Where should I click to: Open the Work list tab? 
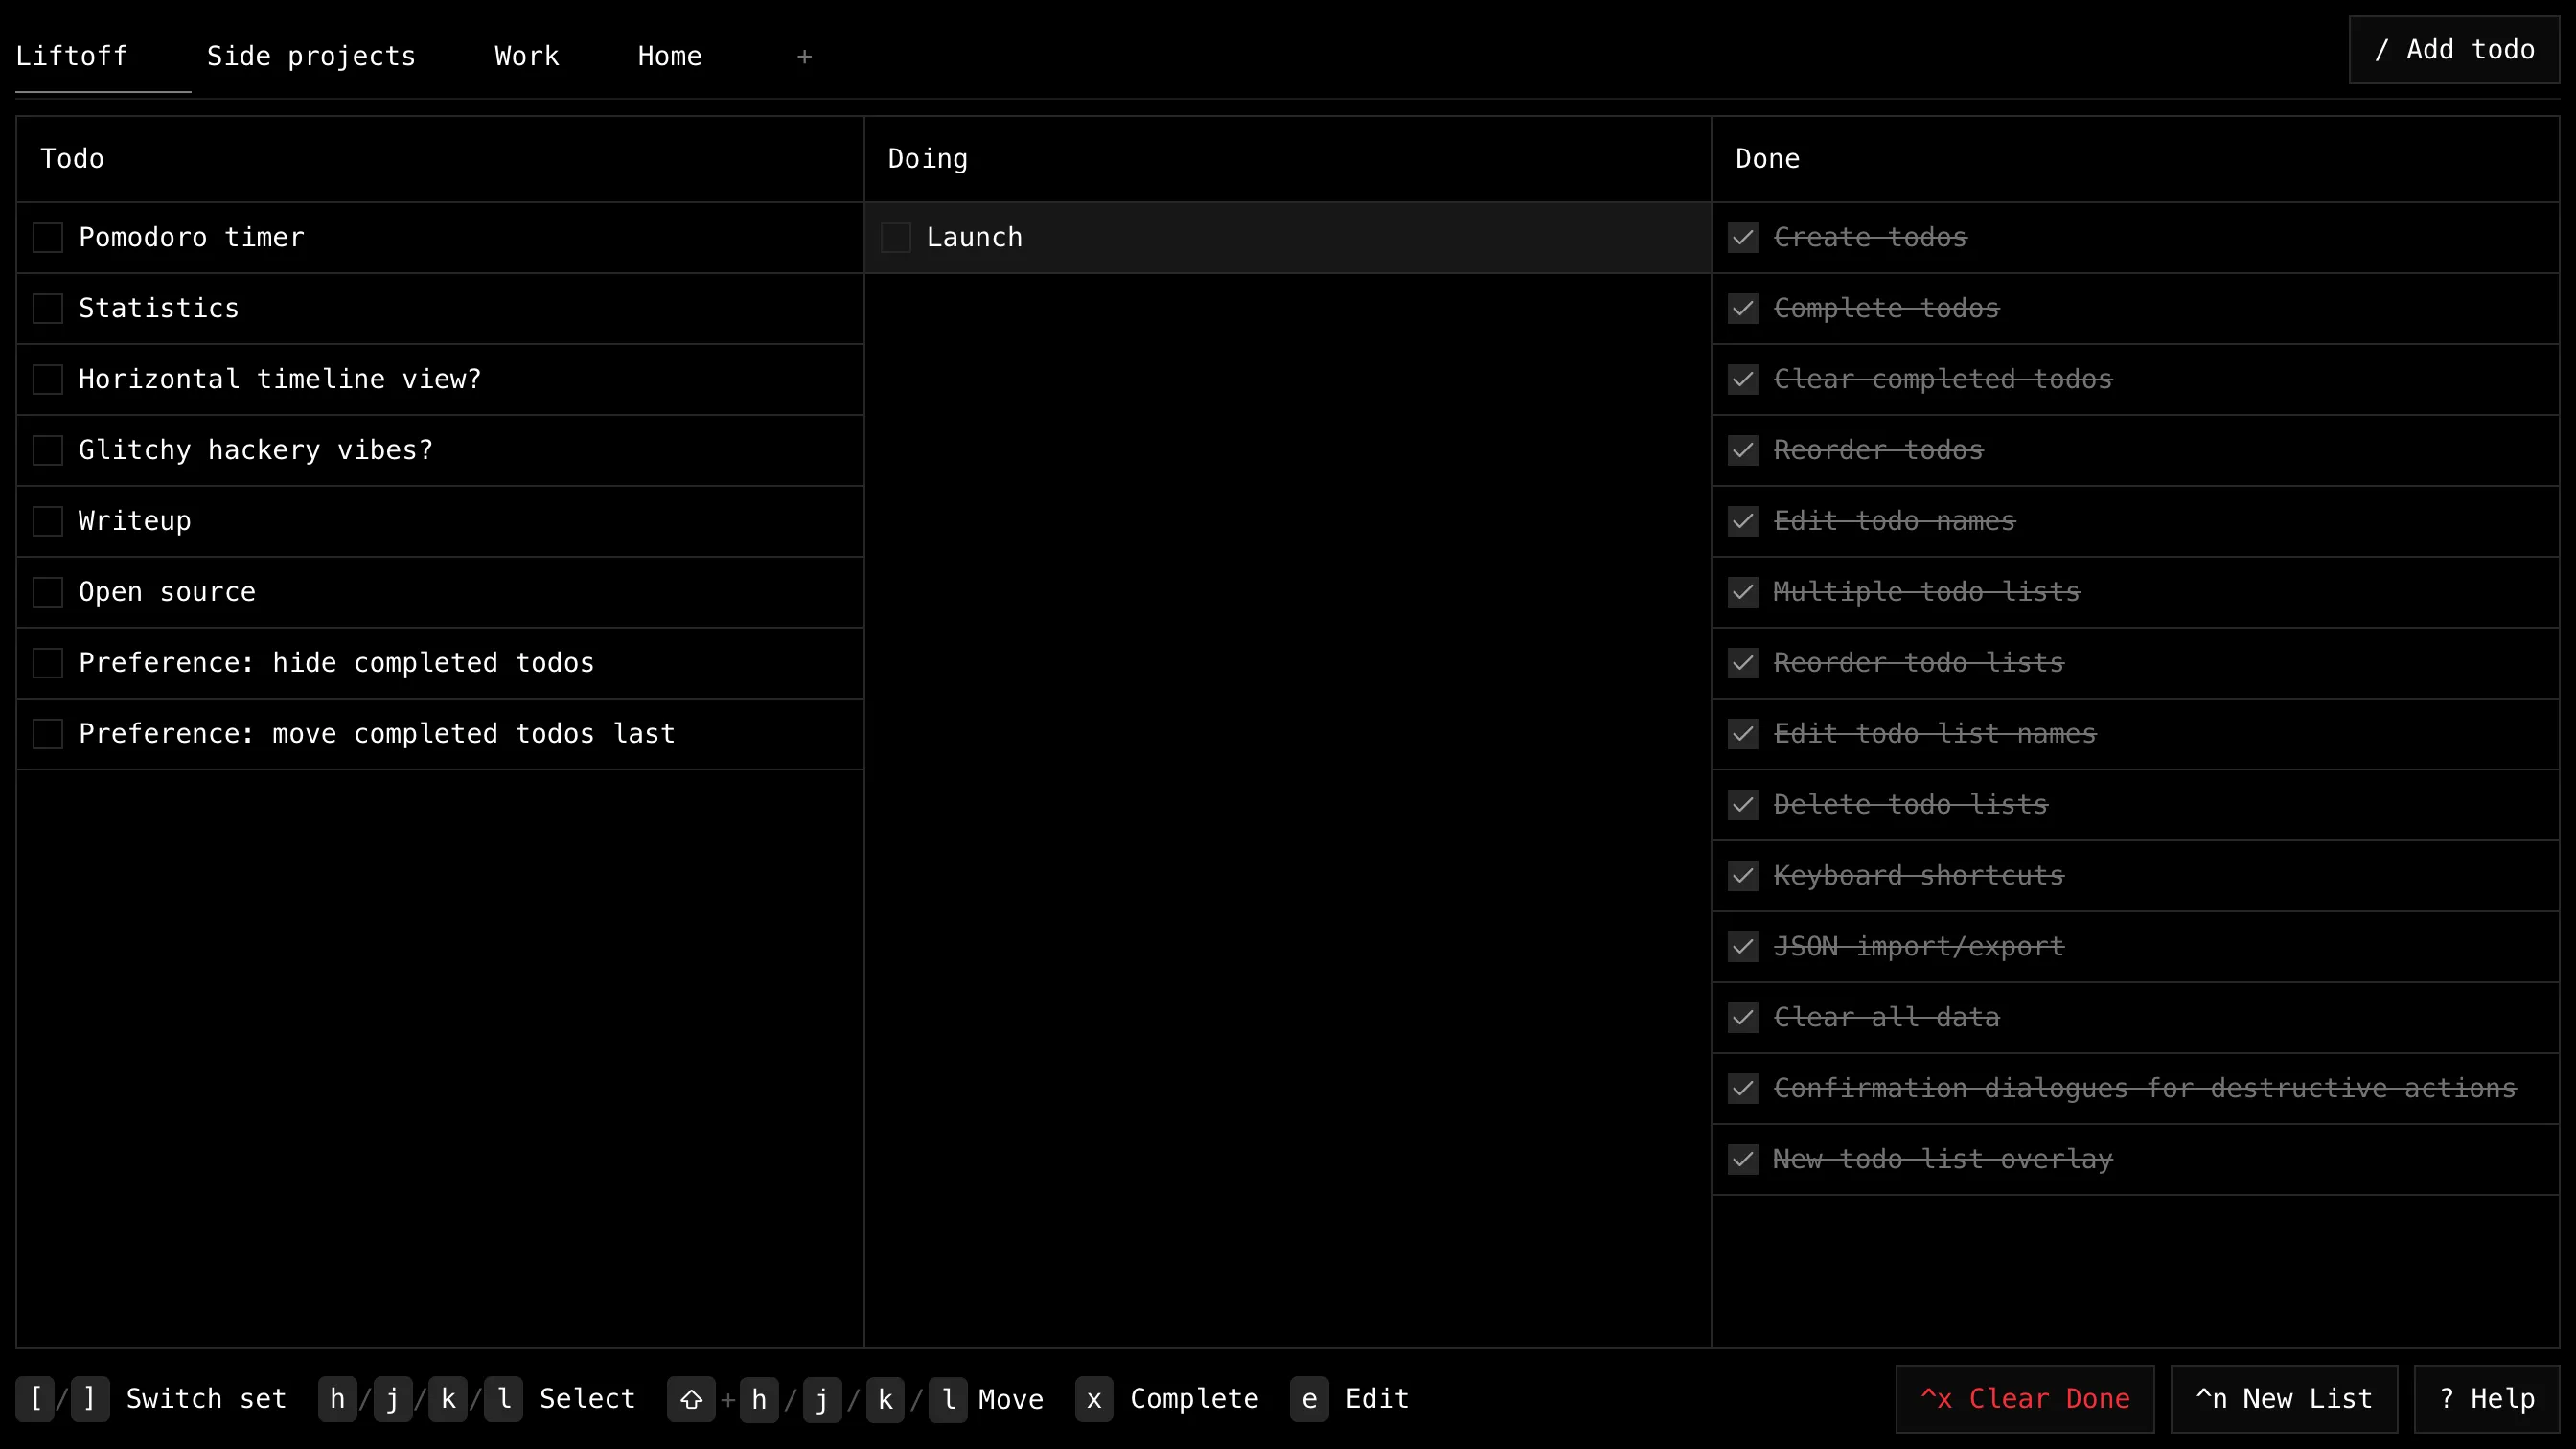point(527,56)
